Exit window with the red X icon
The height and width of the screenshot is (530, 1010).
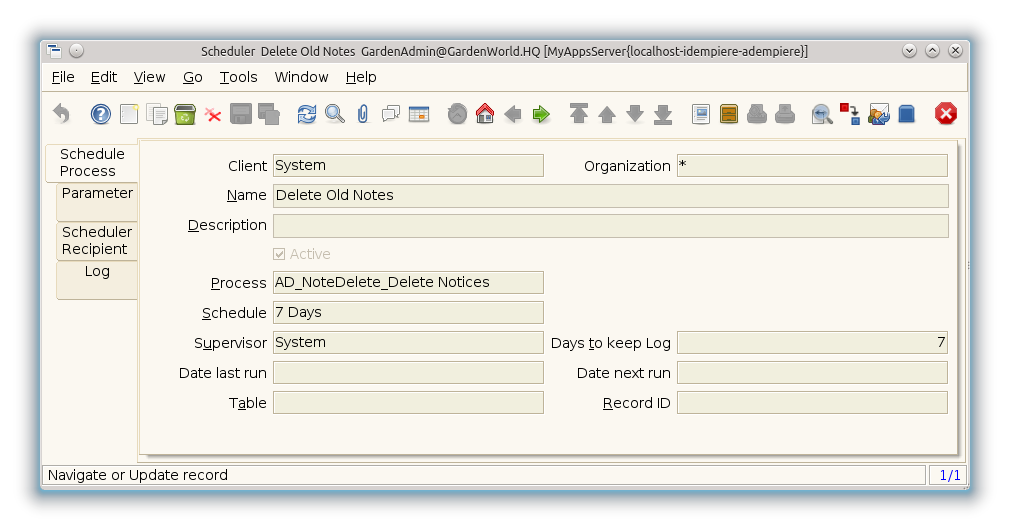click(946, 114)
